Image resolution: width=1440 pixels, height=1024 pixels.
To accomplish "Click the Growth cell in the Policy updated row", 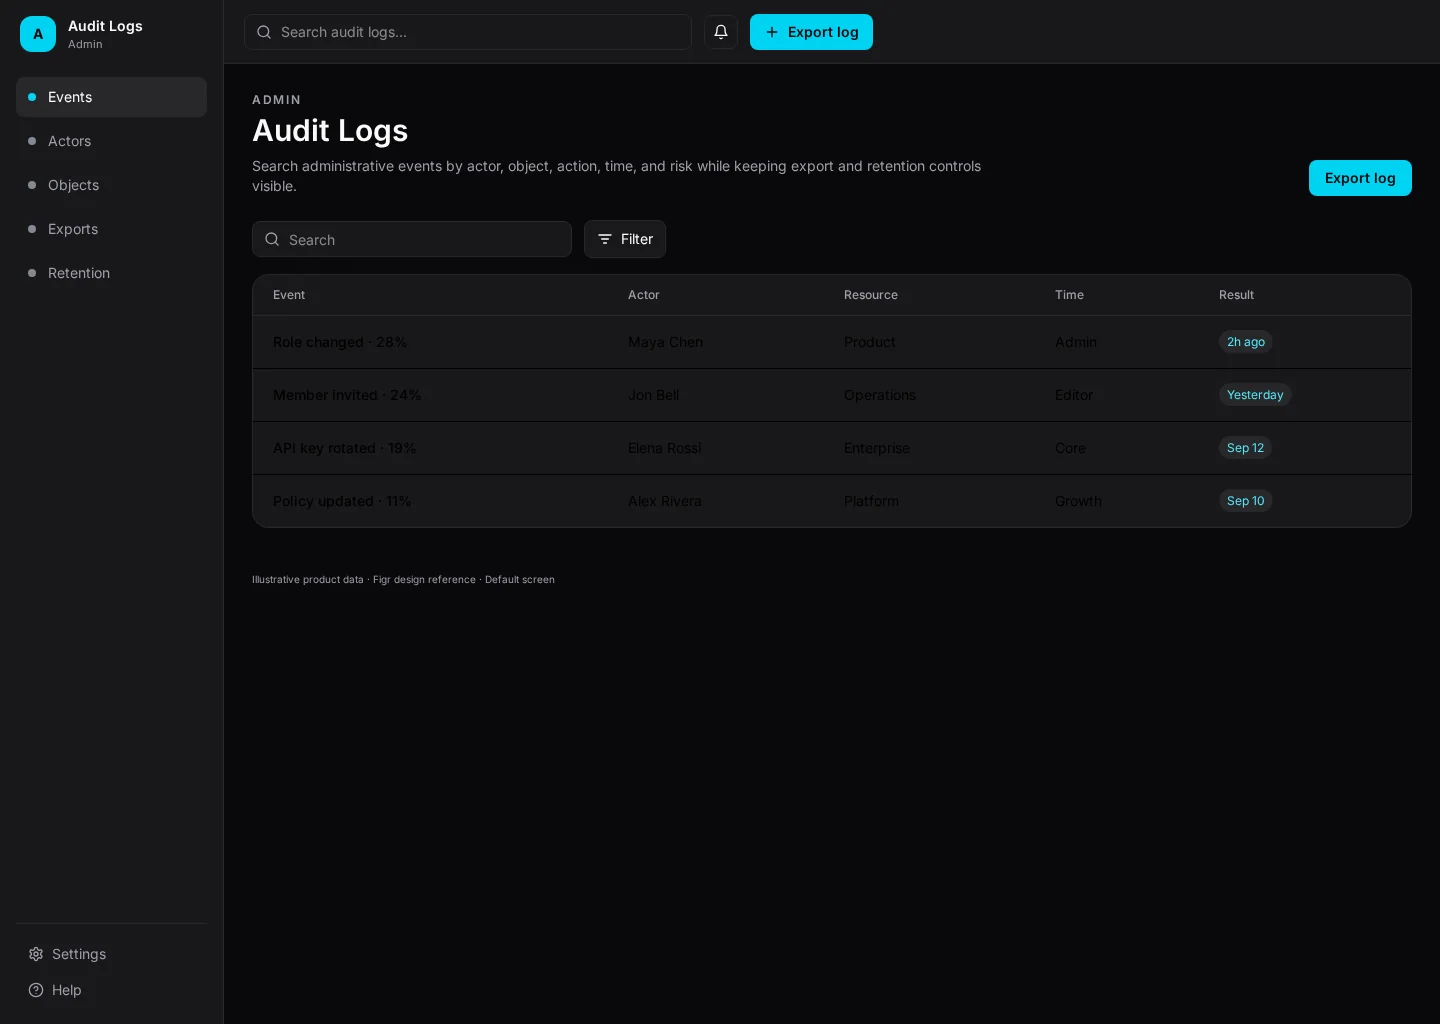I will pos(1078,501).
